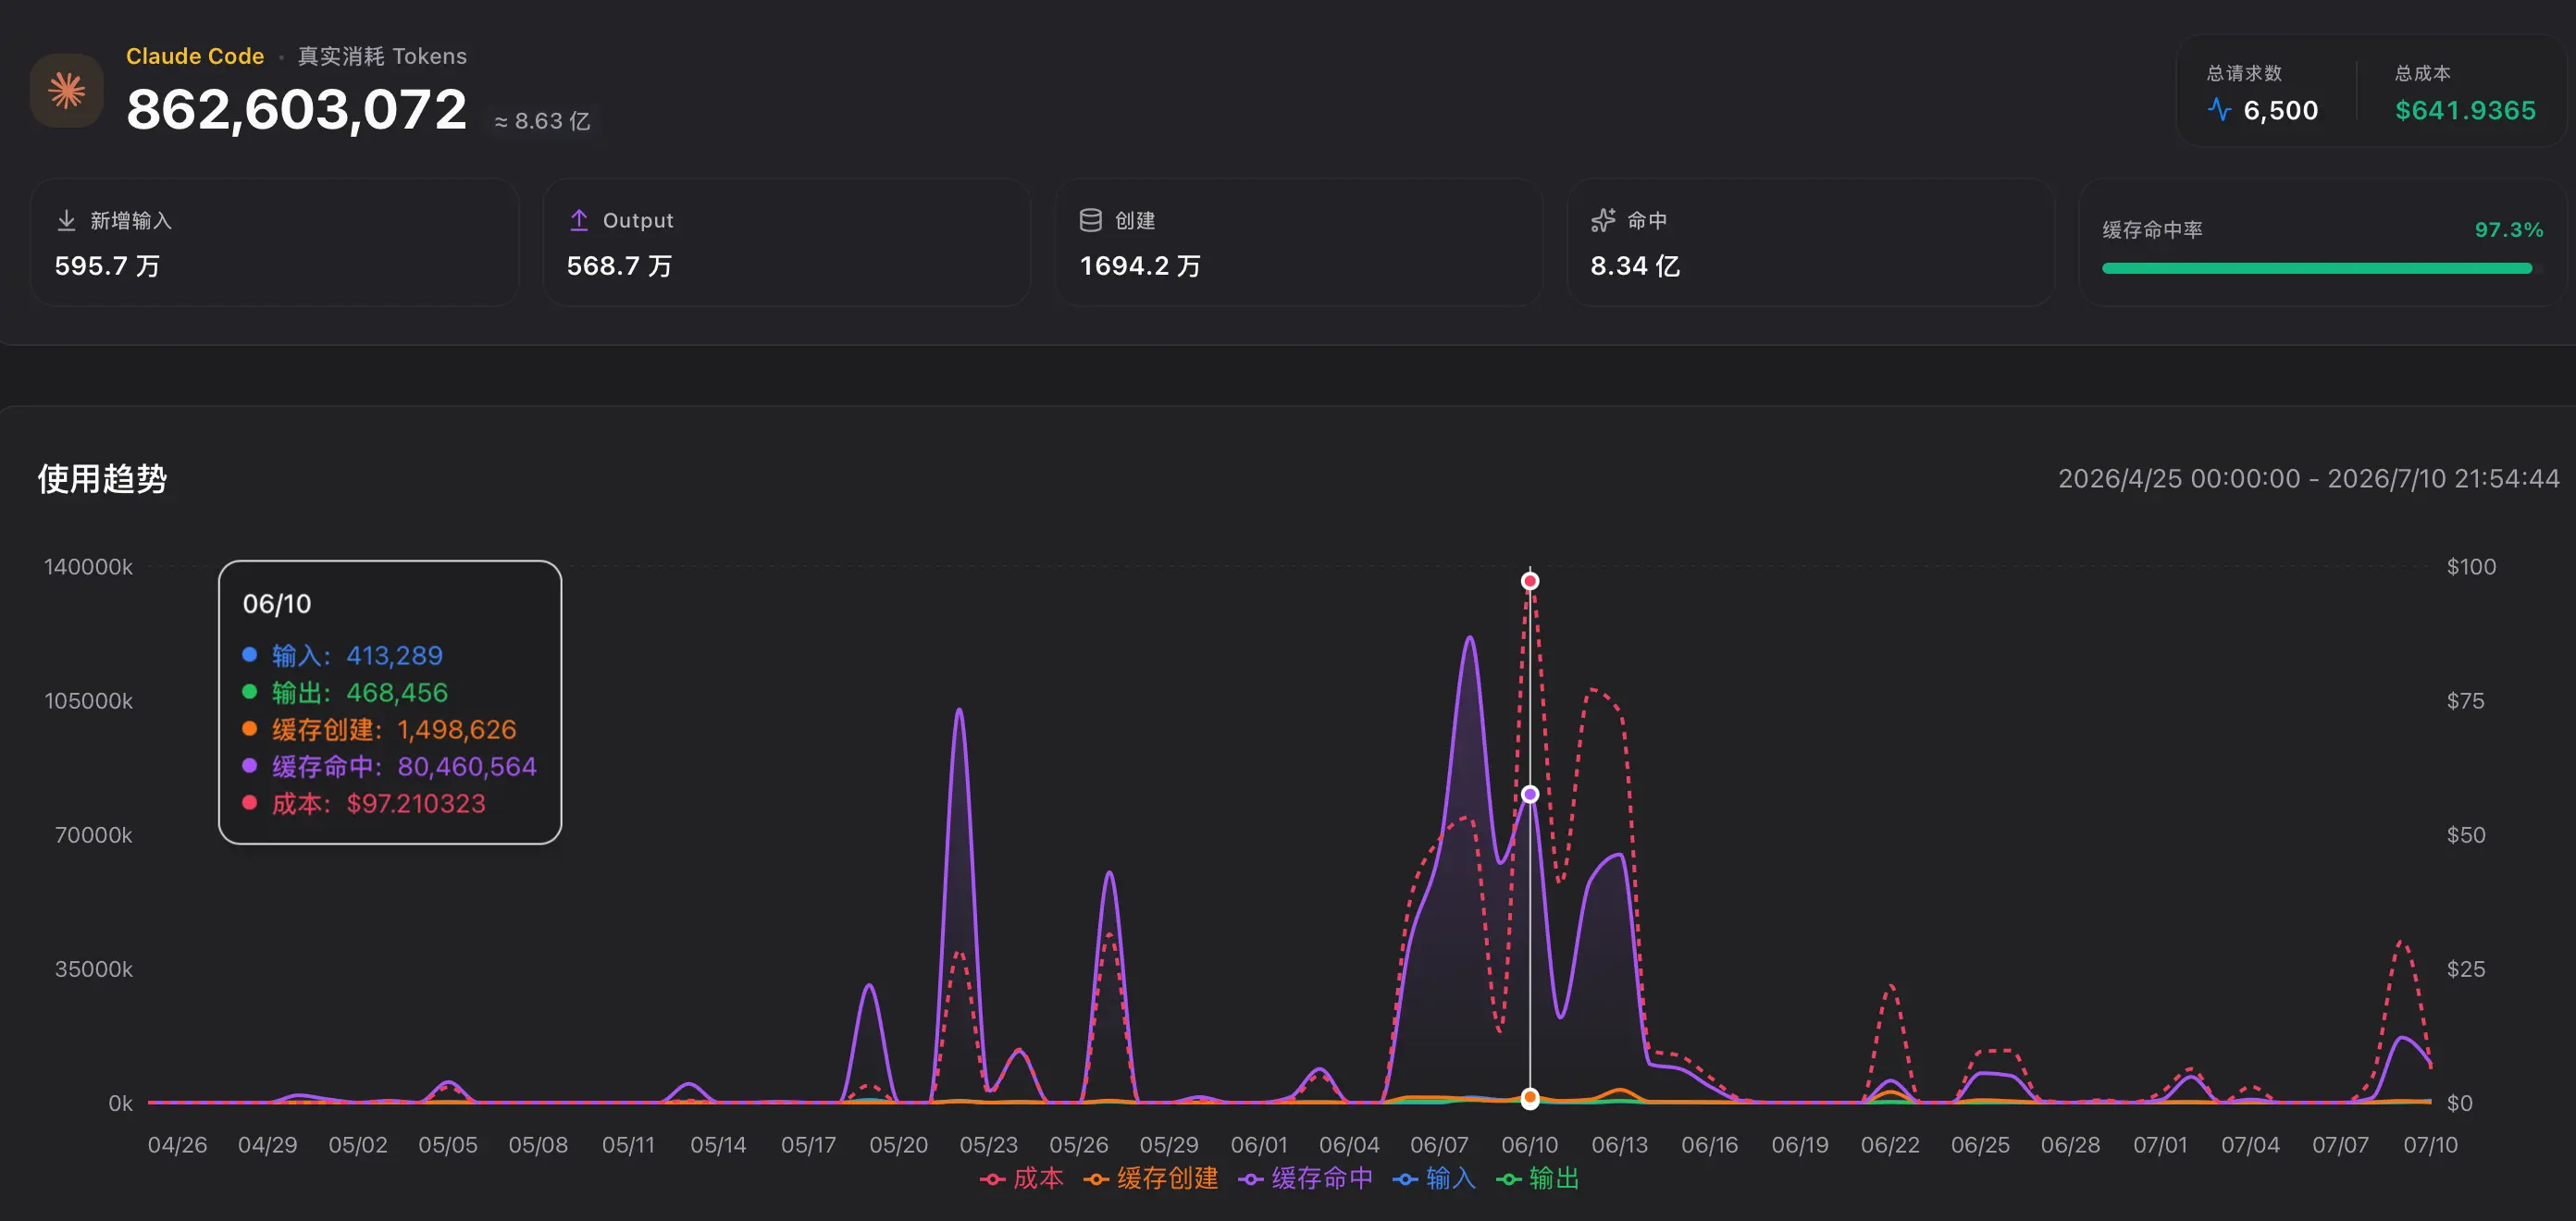
Task: Click the pulse activity icon beside 6,500
Action: [2219, 110]
